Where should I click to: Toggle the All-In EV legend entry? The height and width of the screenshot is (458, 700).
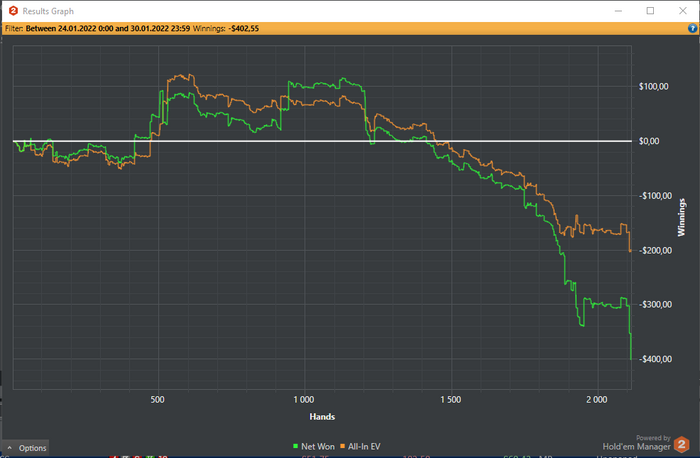(x=360, y=446)
